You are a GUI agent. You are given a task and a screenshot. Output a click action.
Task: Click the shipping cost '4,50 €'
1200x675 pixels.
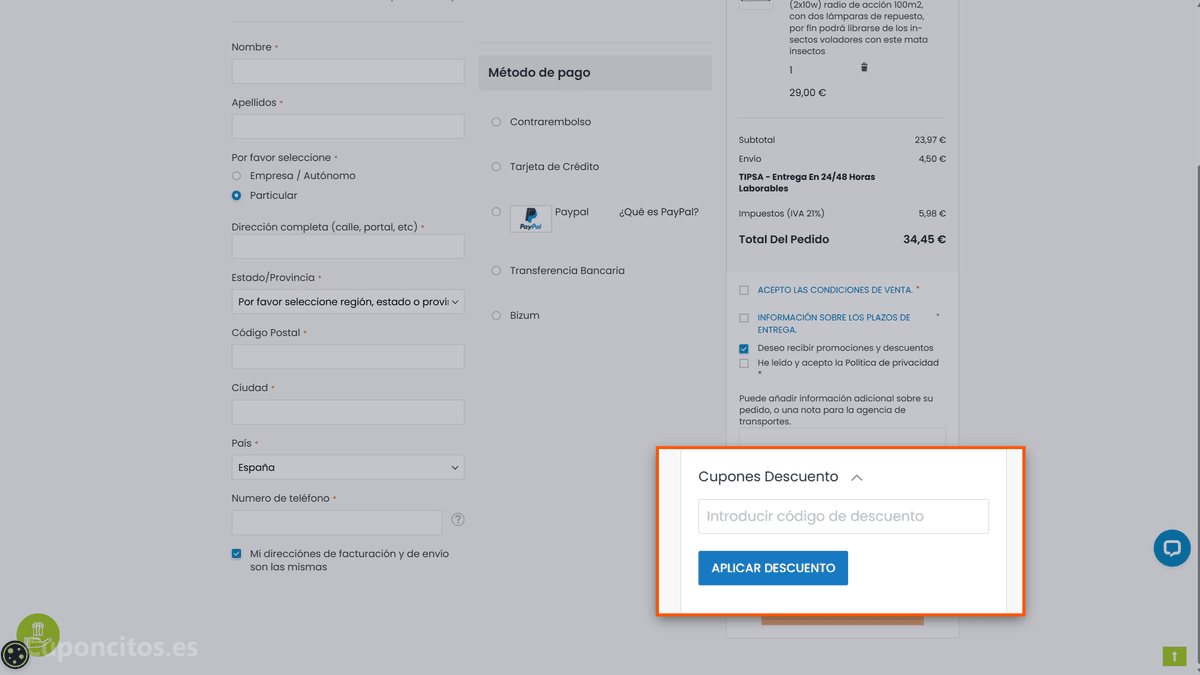(x=932, y=159)
